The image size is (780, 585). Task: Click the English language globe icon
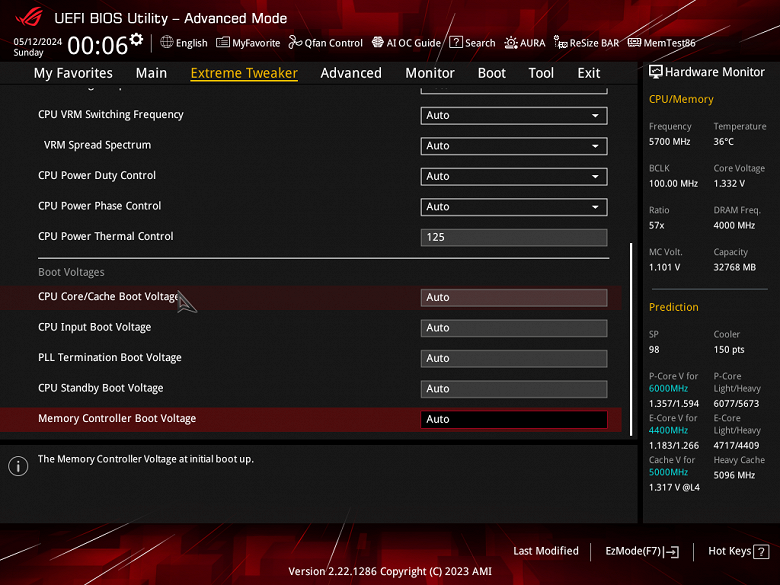tap(167, 42)
